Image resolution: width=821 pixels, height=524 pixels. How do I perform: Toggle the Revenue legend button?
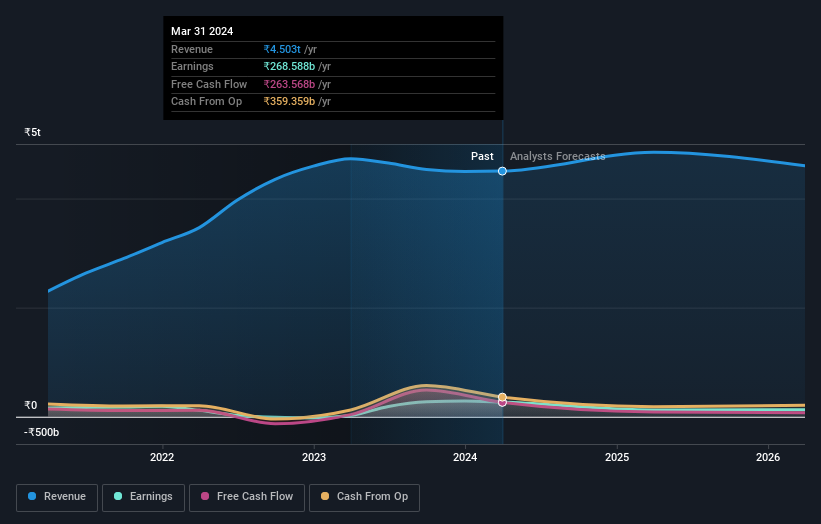pyautogui.click(x=57, y=497)
